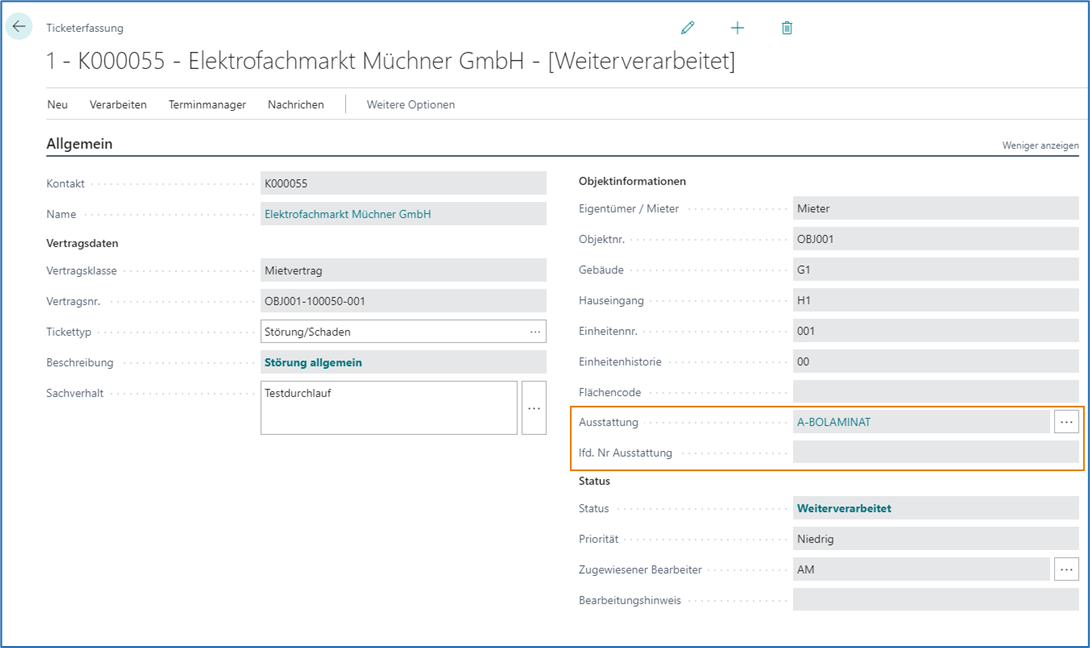This screenshot has height=648, width=1090.
Task: Click the Einheitenhistorie field 00
Action: [936, 362]
